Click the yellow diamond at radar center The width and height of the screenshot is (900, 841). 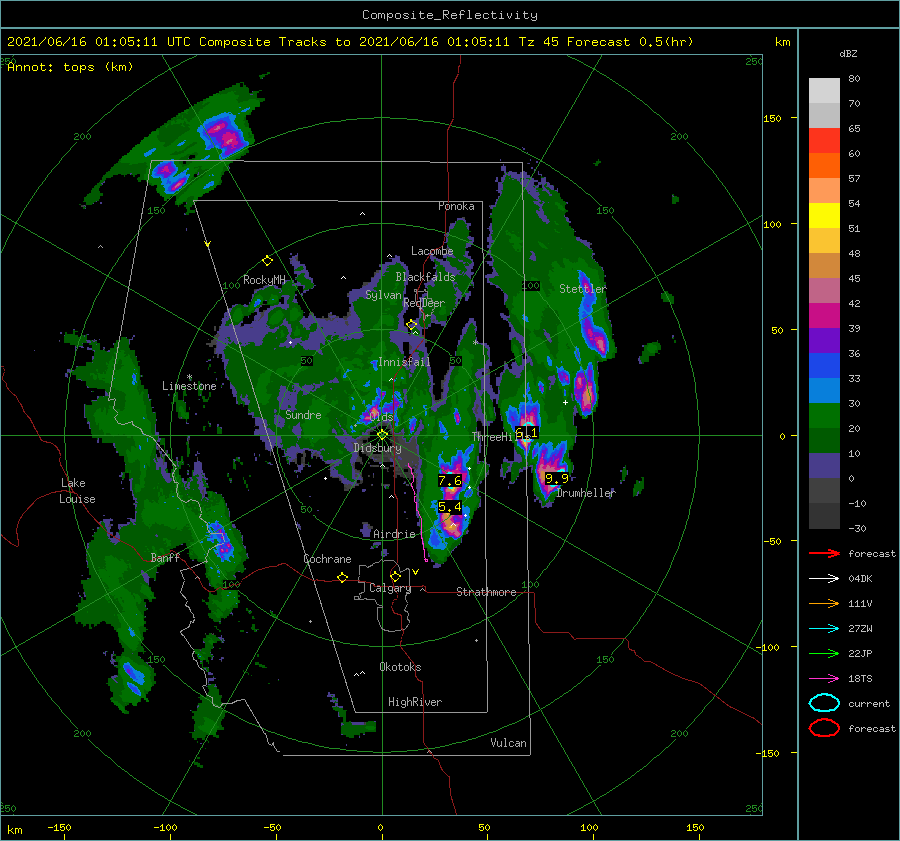pyautogui.click(x=382, y=435)
